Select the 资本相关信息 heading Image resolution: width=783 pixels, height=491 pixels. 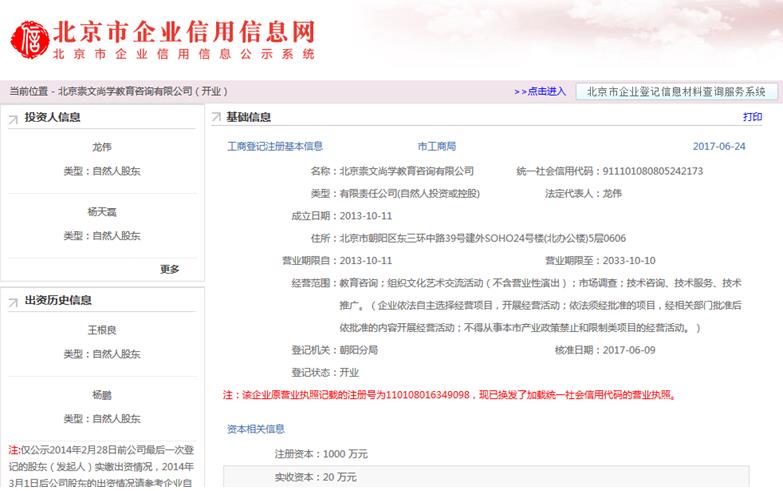point(256,429)
